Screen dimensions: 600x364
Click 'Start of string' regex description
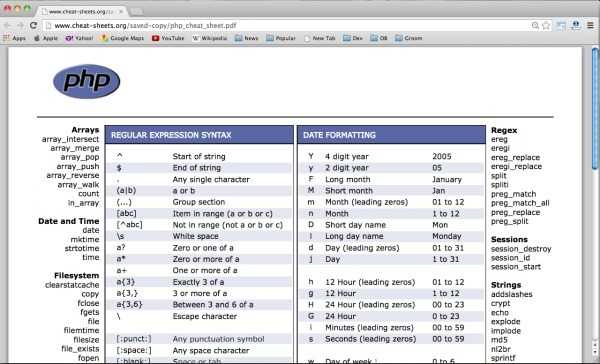pos(199,157)
